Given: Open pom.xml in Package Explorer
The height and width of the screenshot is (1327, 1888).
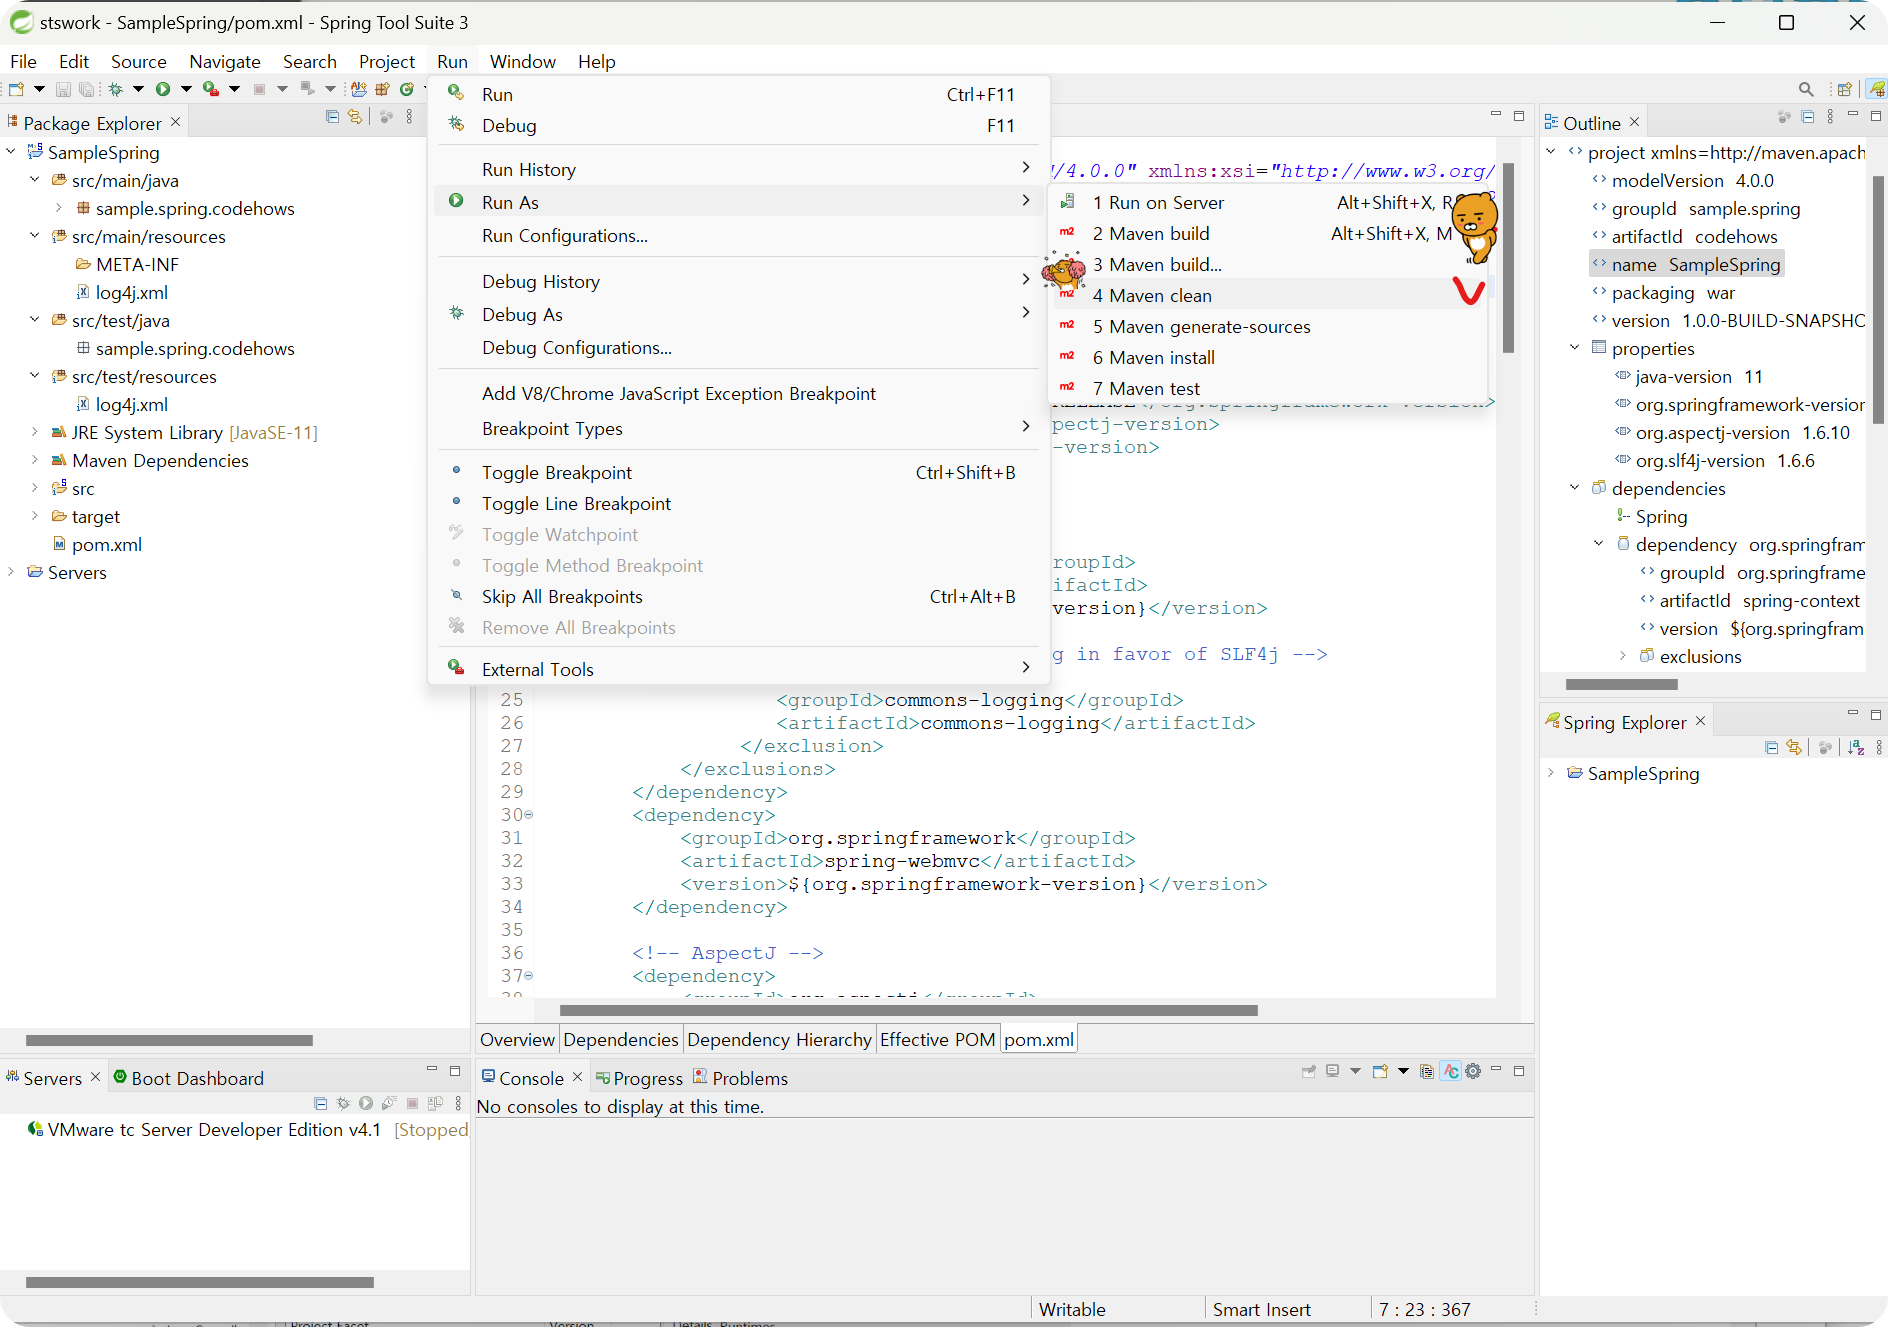Looking at the screenshot, I should pos(98,544).
